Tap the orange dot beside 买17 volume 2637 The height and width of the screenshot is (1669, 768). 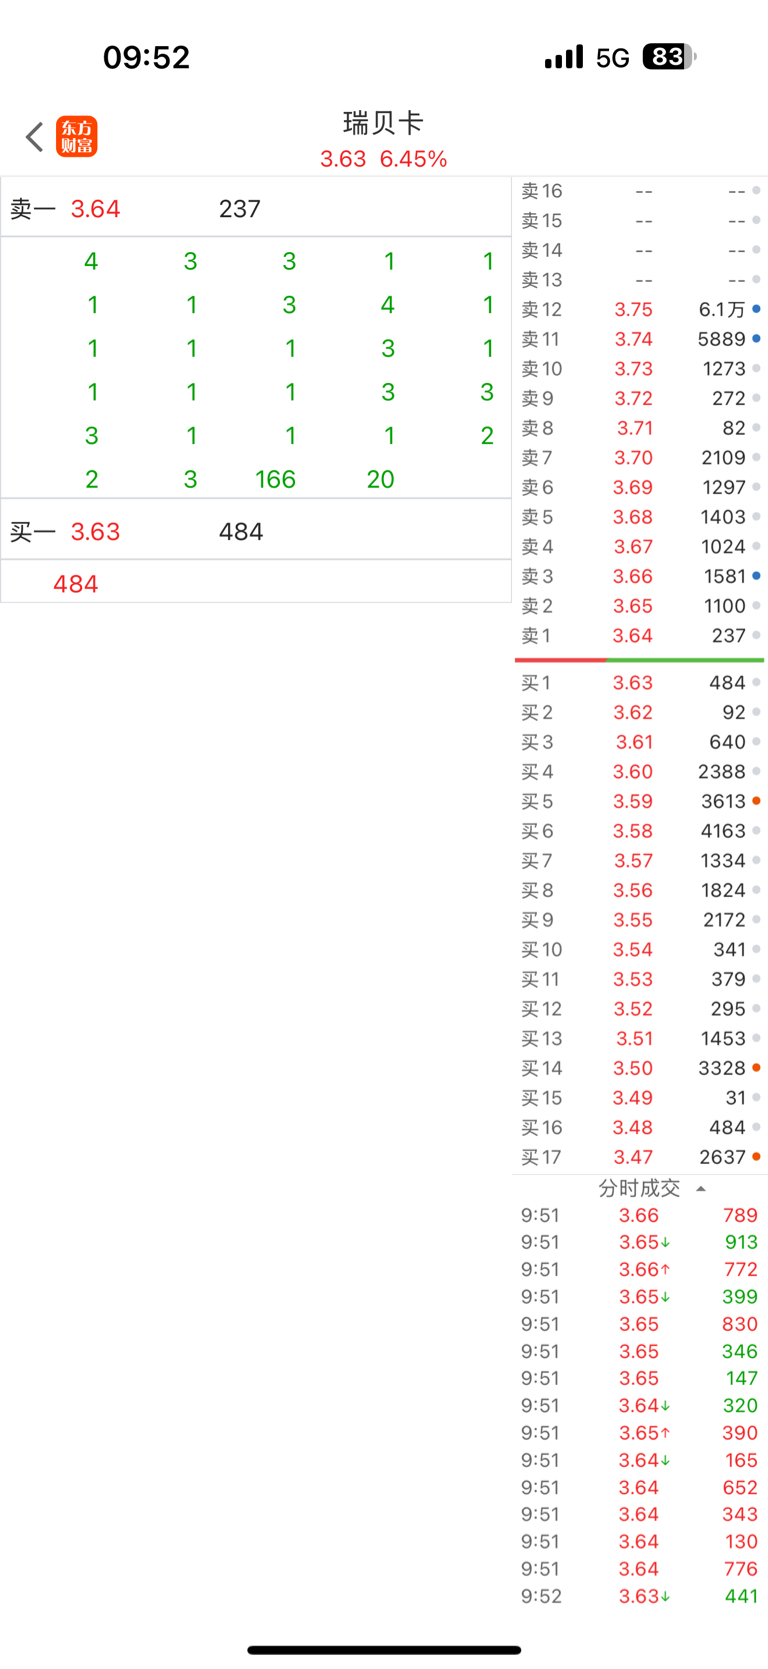(x=757, y=1157)
